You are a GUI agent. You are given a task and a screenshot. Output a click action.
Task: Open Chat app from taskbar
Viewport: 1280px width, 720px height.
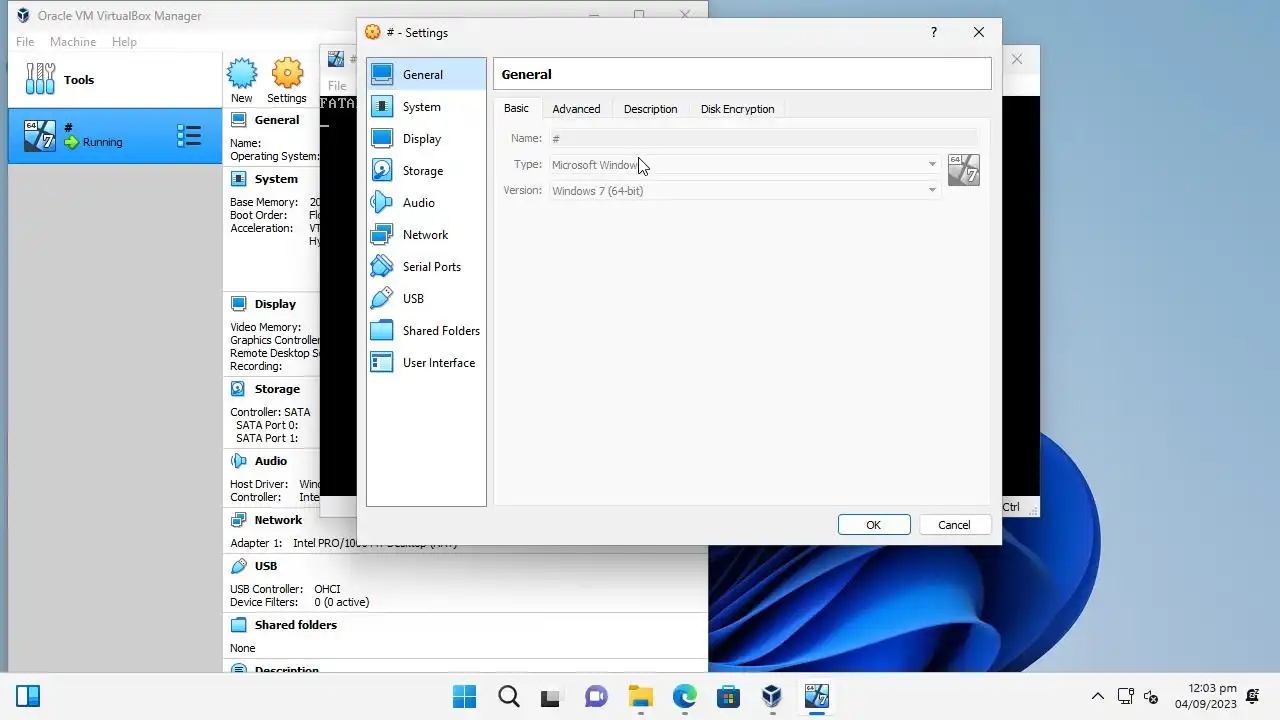click(596, 696)
